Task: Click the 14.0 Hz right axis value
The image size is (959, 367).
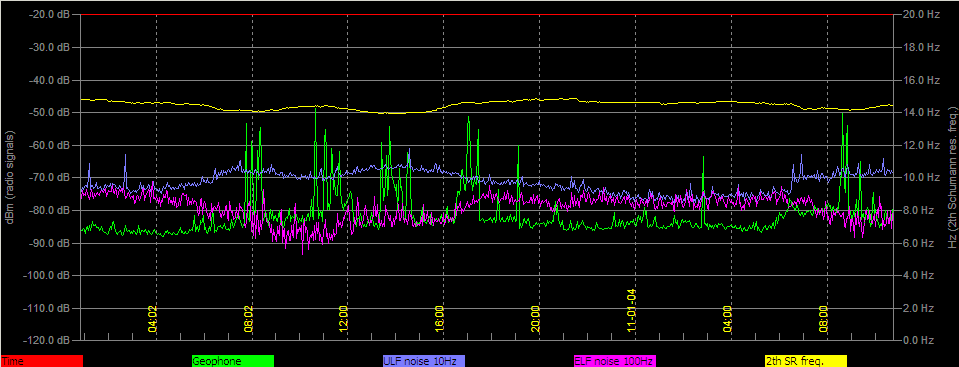Action: point(922,112)
